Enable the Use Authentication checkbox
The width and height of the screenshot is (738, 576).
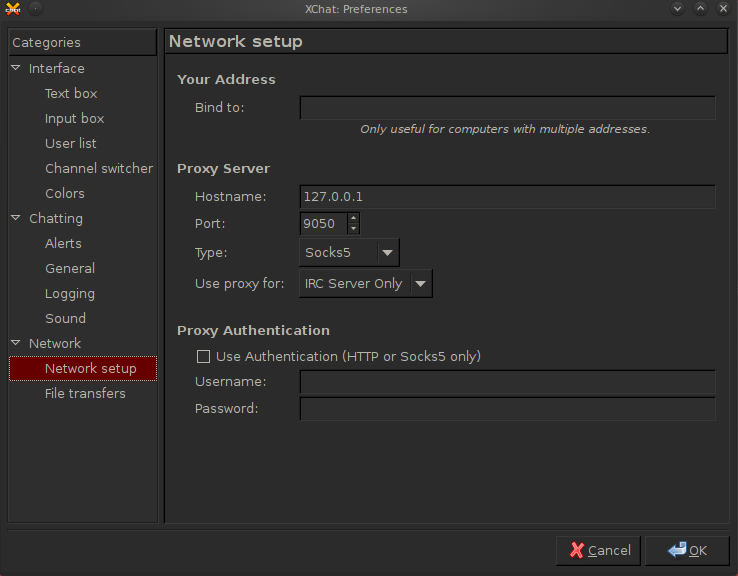pos(204,356)
